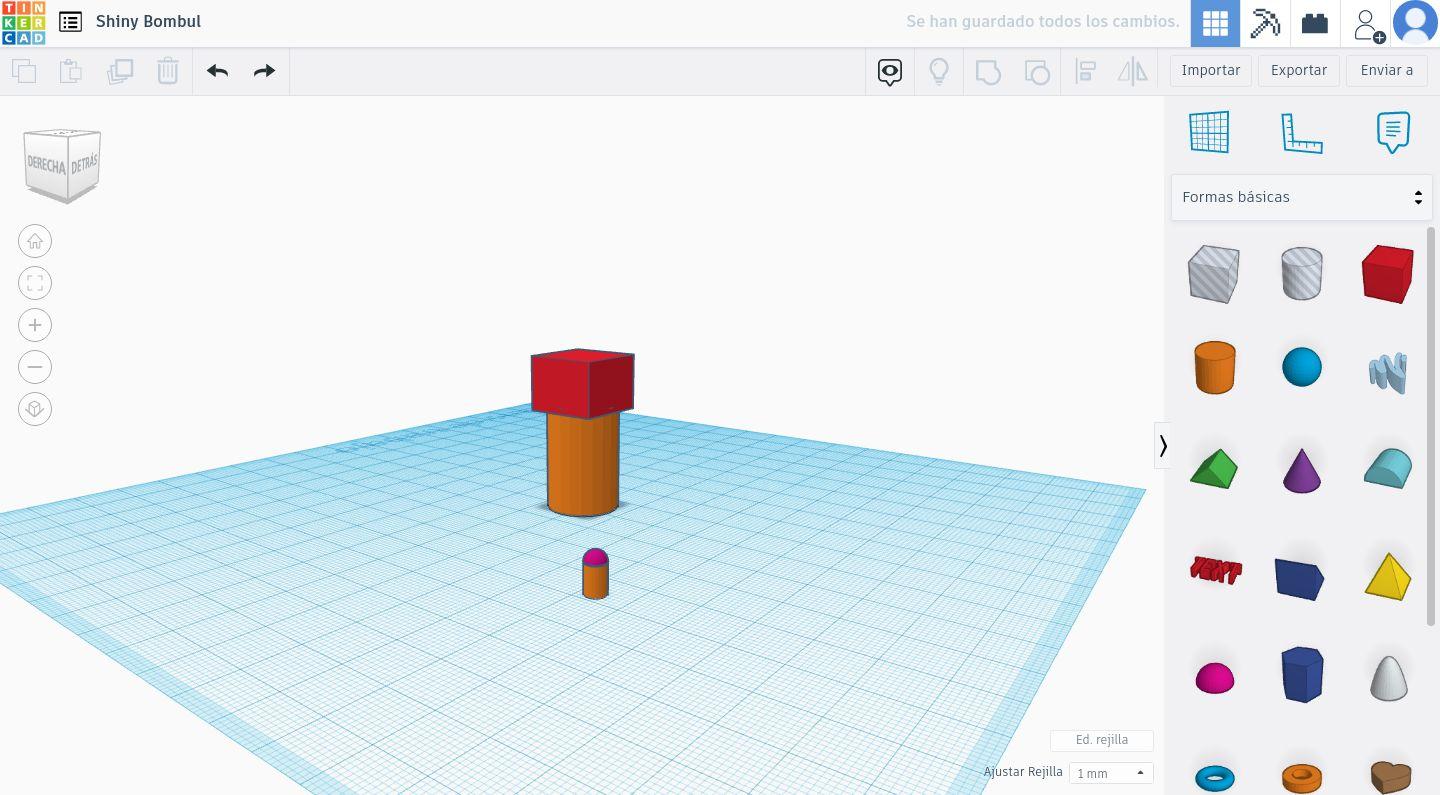Pick the blue sphere shape

tap(1301, 367)
